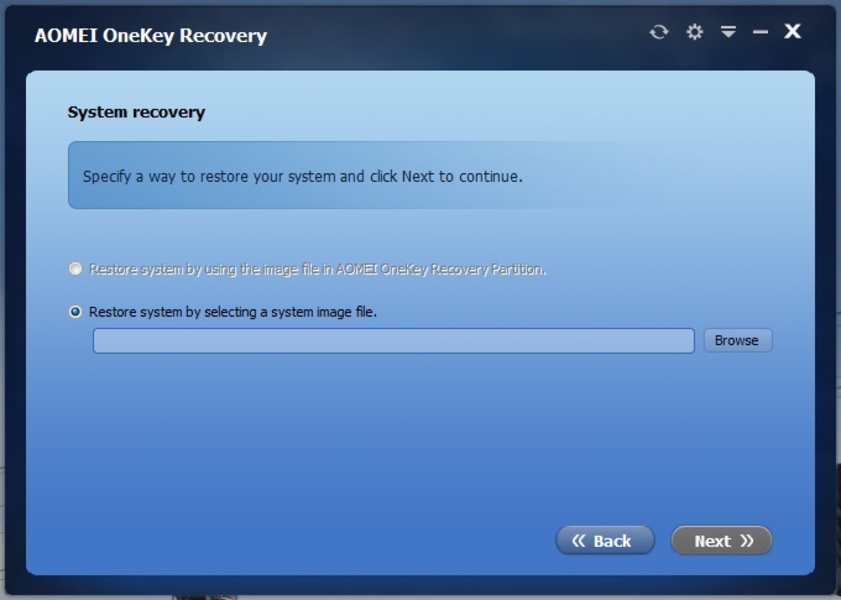Close AOMEI OneKey Recovery with the X icon
Image resolution: width=841 pixels, height=600 pixels.
pos(793,31)
